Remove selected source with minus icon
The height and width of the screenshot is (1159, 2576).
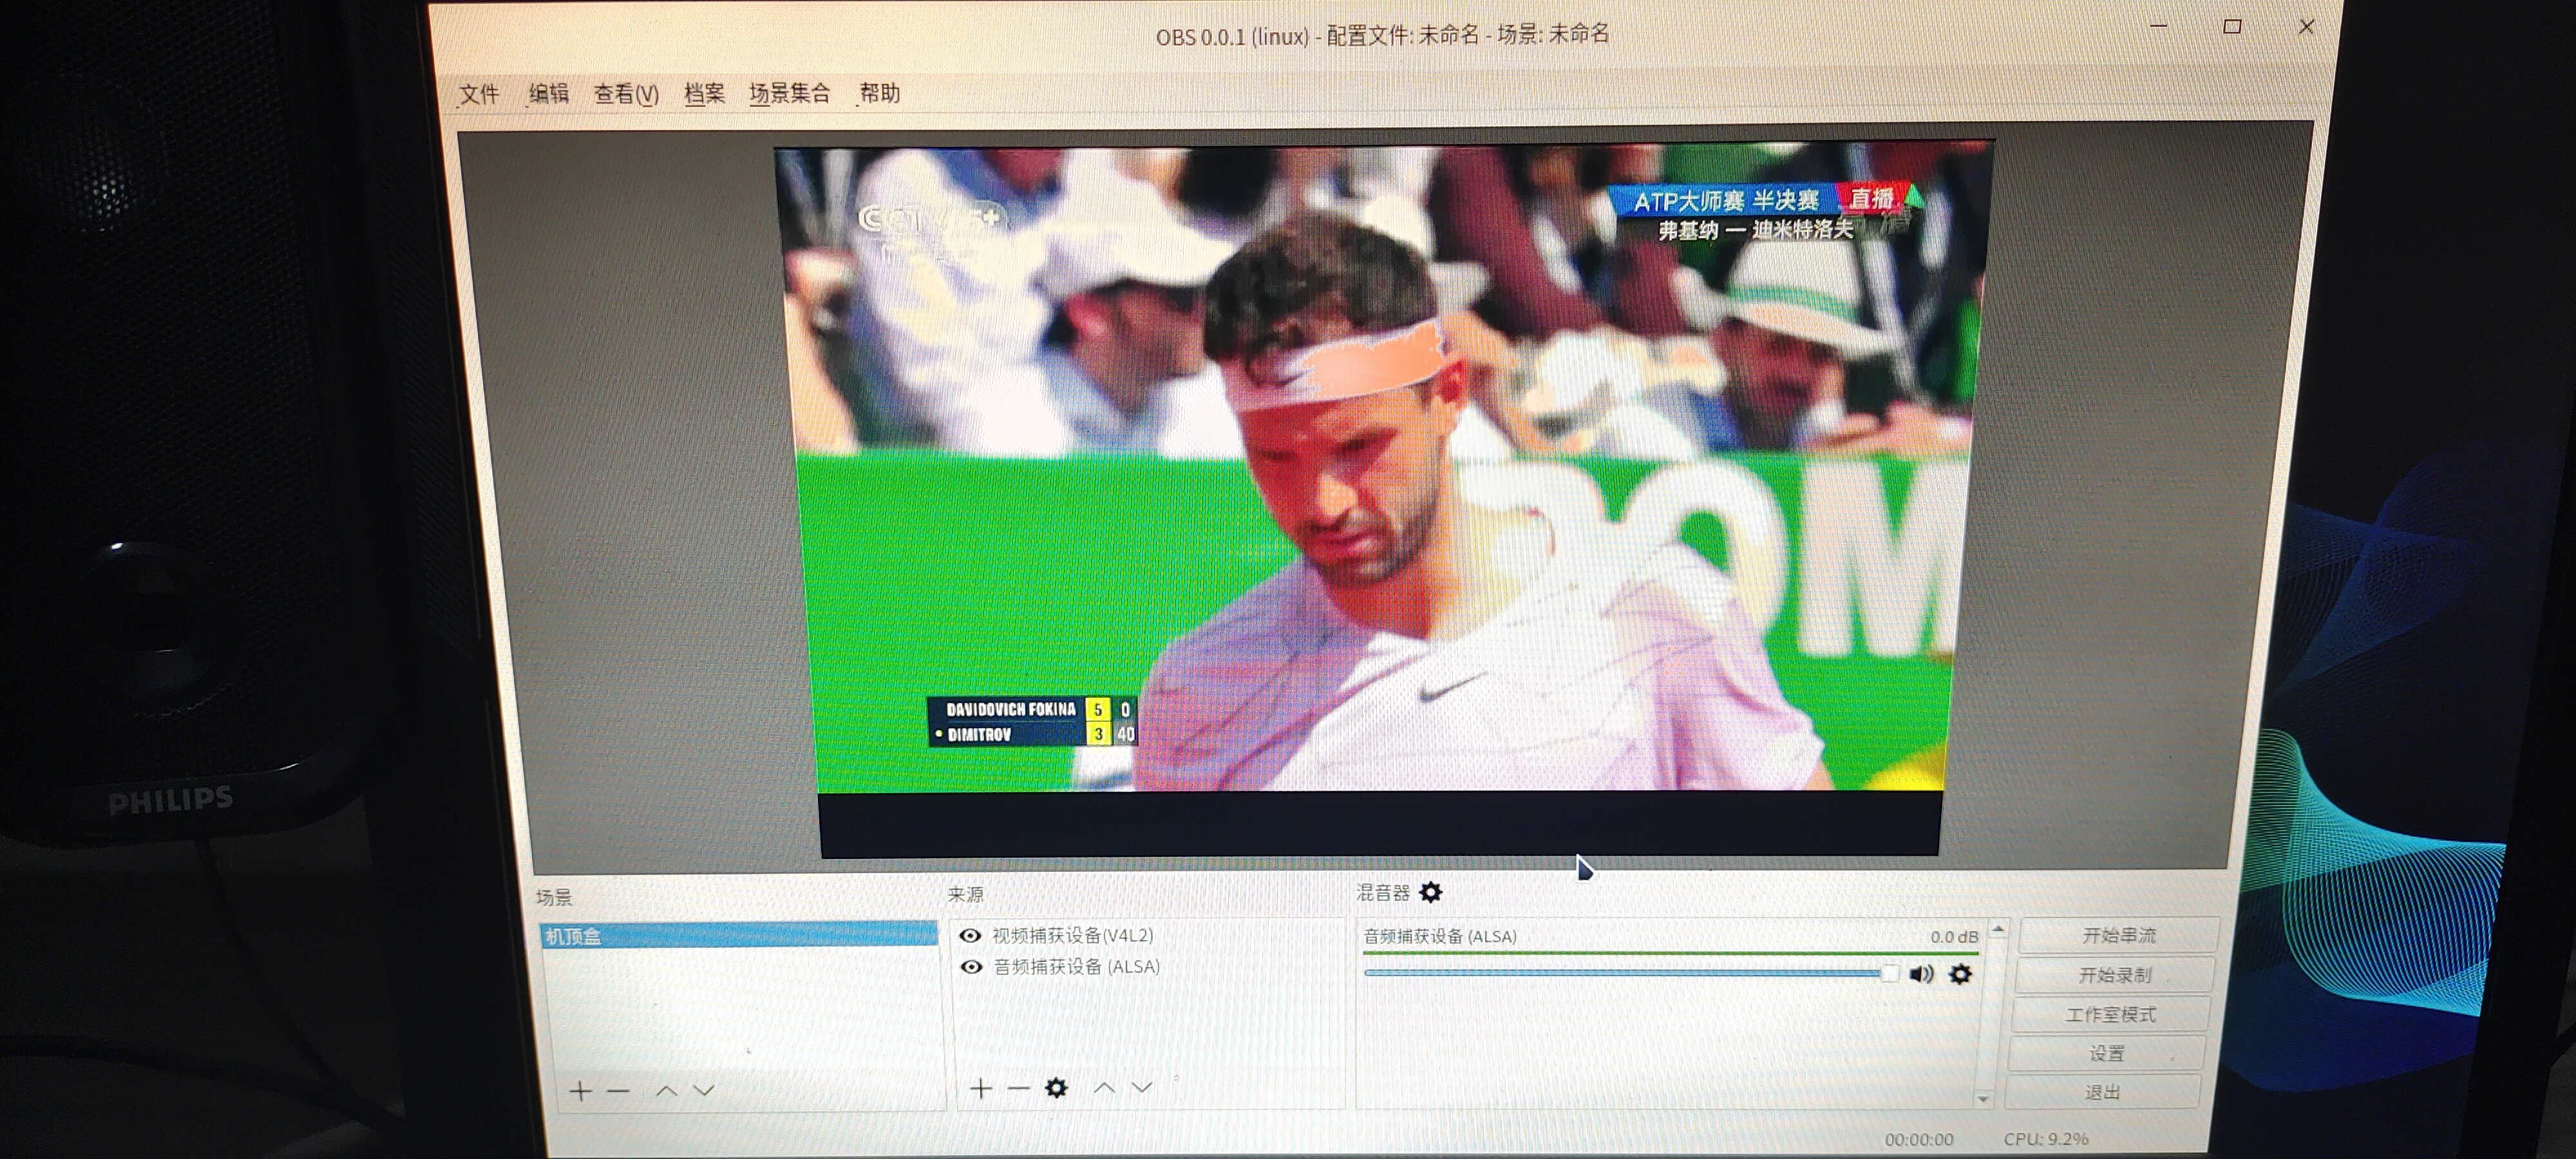[x=1019, y=1088]
